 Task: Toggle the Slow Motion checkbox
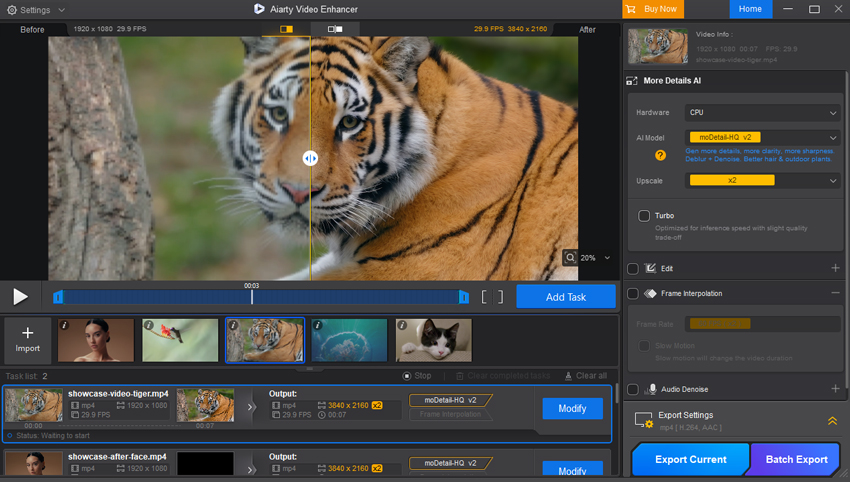(x=644, y=346)
